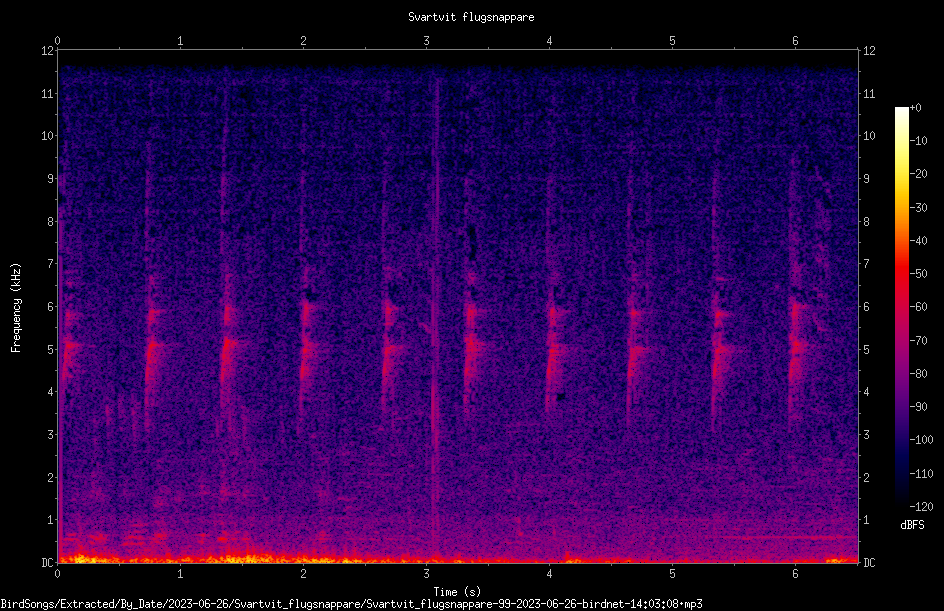944x611 pixels.
Task: Click the 'Time (s)' axis label
Action: pos(457,592)
